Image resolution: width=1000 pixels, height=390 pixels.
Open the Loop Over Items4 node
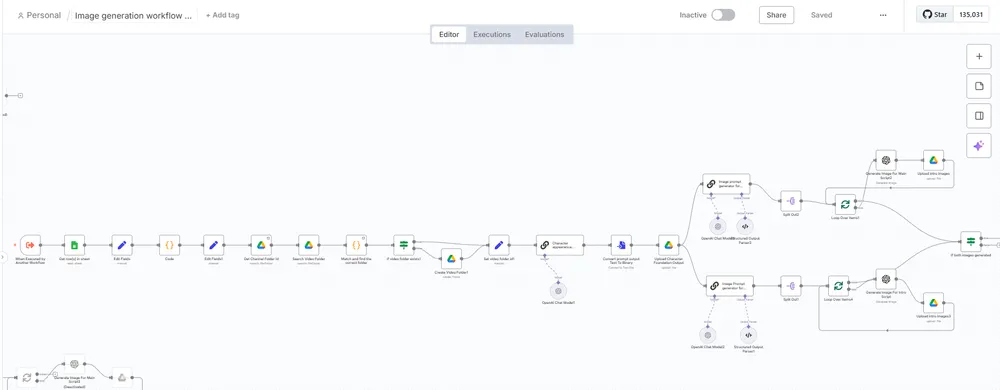click(838, 285)
